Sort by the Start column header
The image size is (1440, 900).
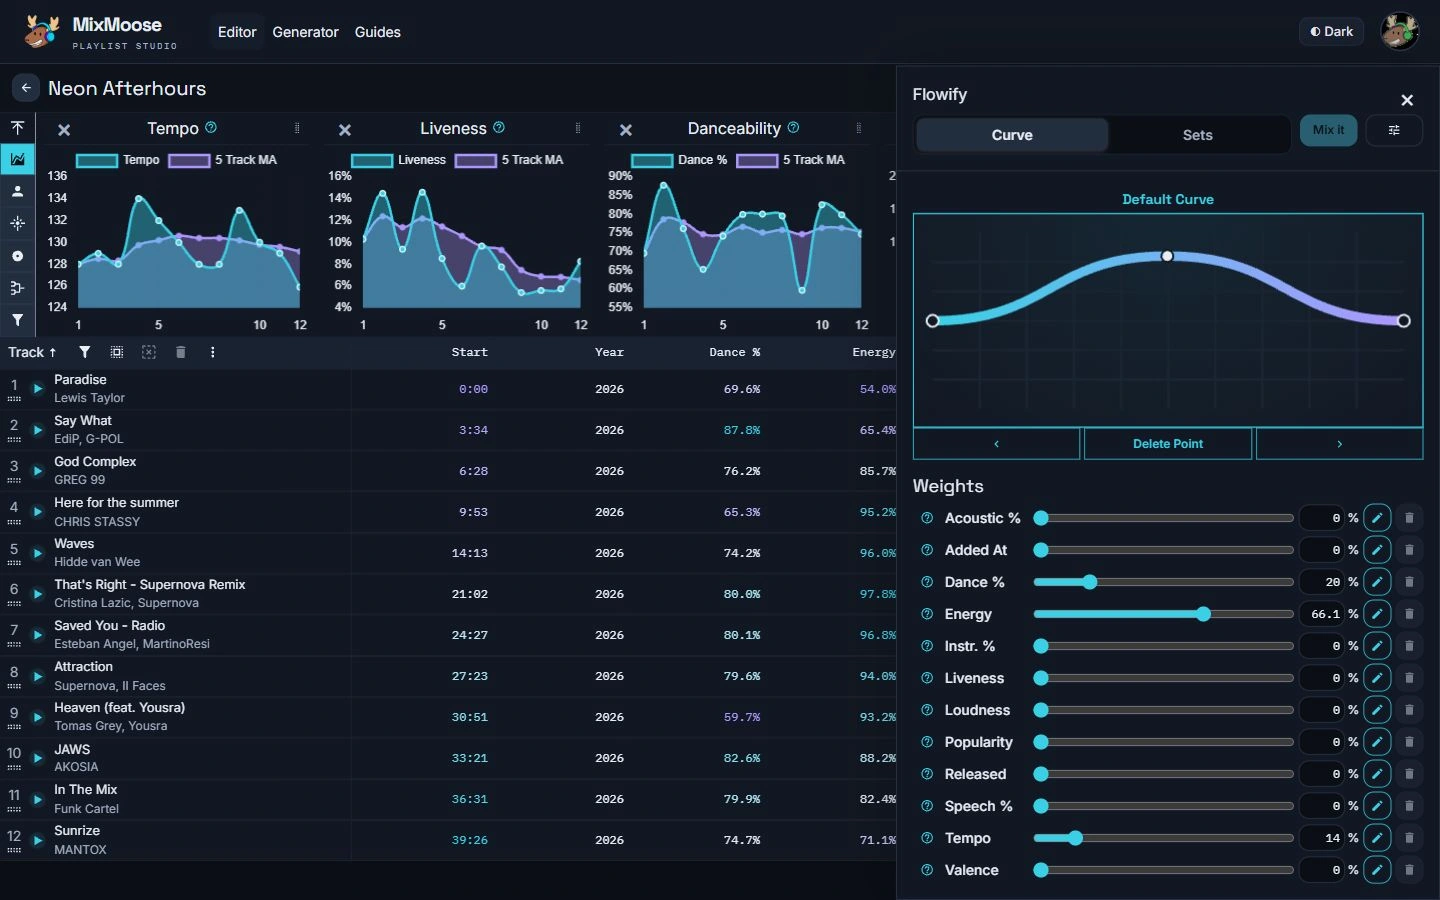469,352
